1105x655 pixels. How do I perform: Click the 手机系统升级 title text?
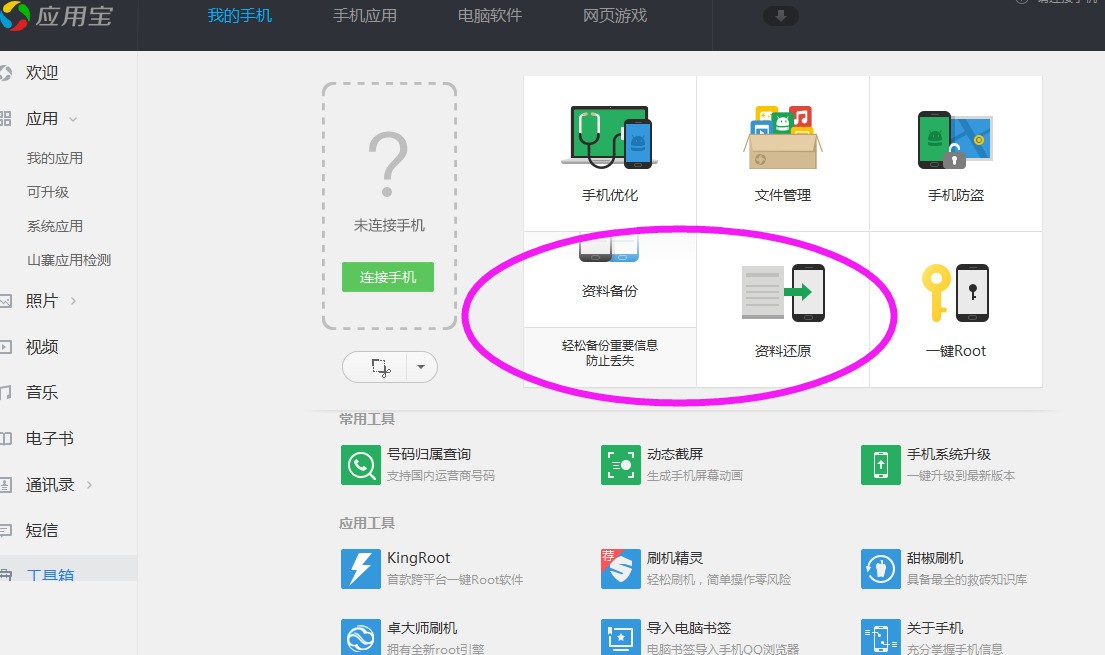(x=949, y=454)
